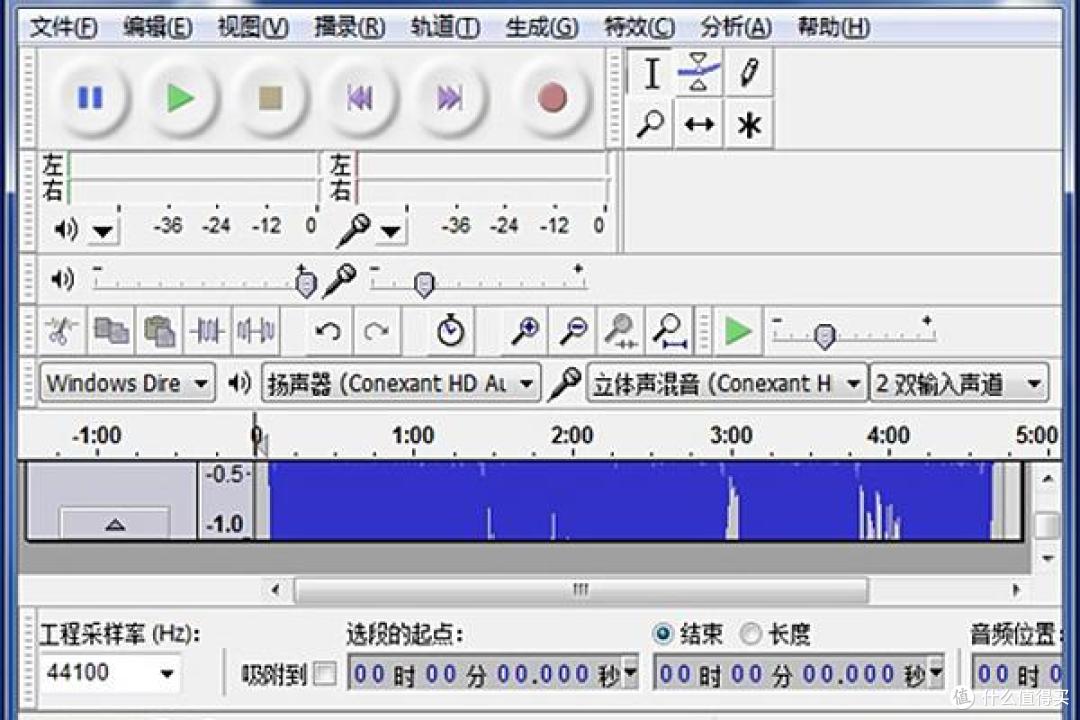Screen dimensions: 1080x720
Task: Zoom in on the waveform
Action: click(526, 331)
